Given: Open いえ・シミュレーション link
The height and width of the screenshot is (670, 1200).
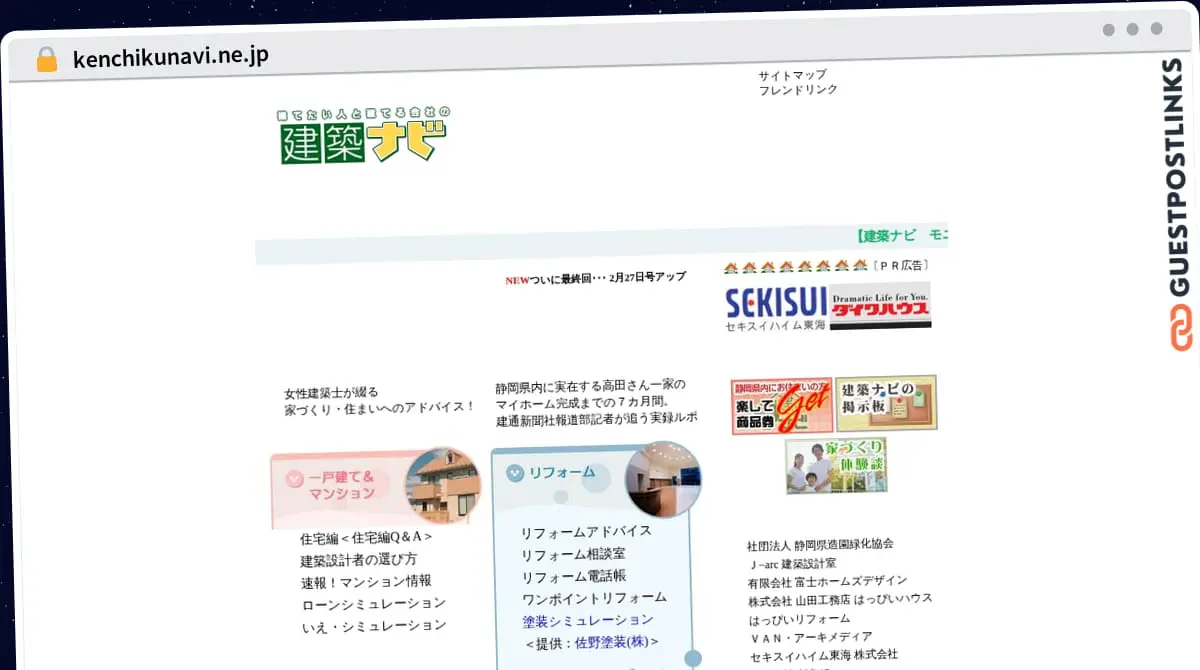Looking at the screenshot, I should (373, 626).
